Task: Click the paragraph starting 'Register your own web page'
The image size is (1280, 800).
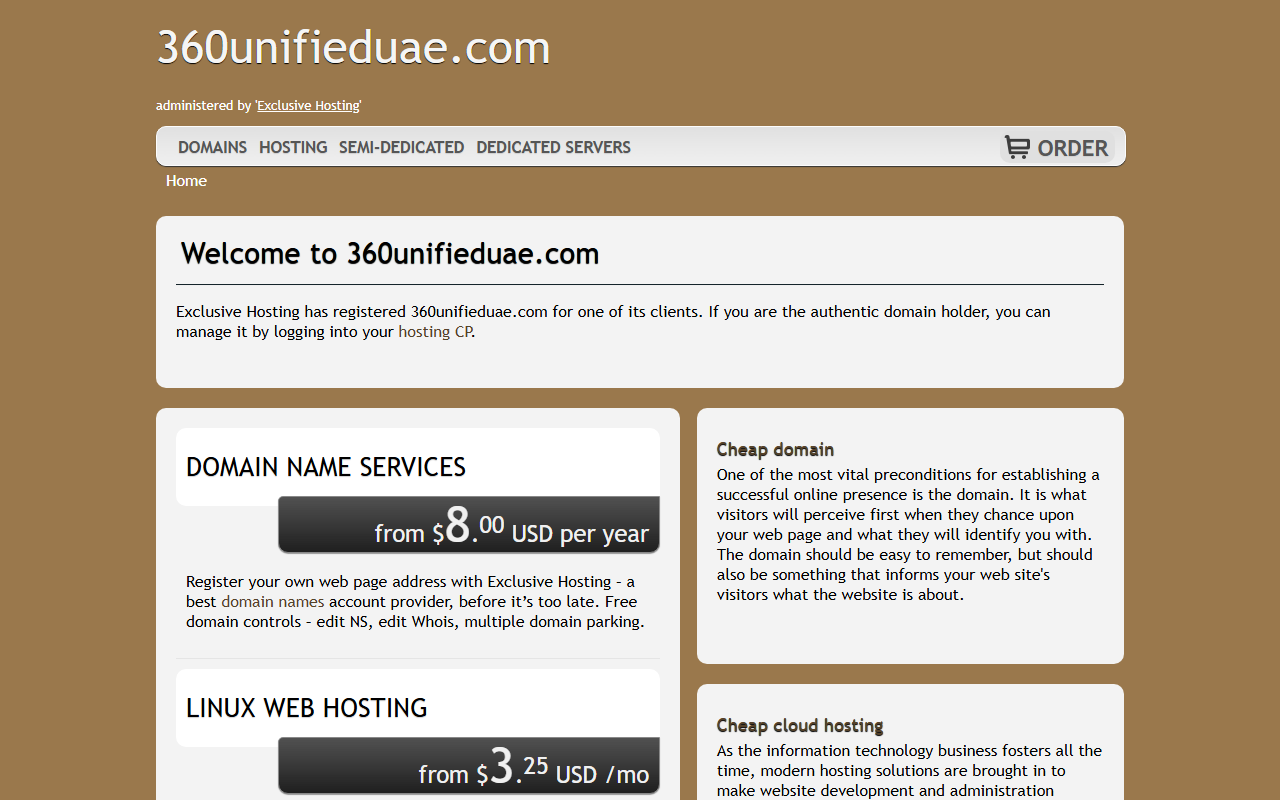Action: 415,602
